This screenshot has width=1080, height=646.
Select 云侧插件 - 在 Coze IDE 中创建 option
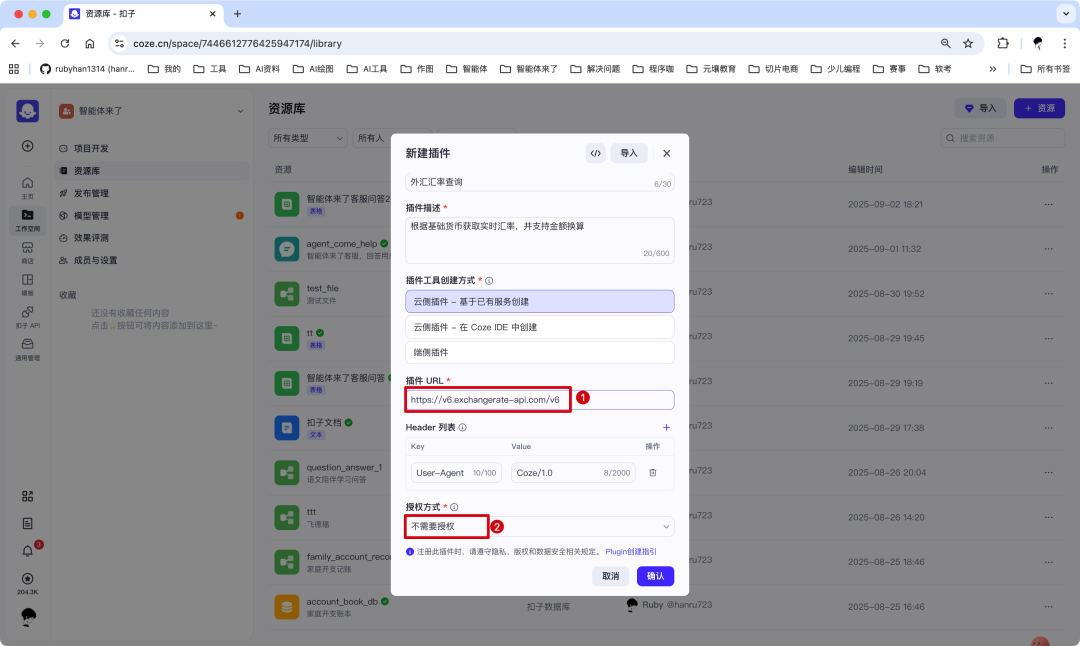pyautogui.click(x=539, y=327)
